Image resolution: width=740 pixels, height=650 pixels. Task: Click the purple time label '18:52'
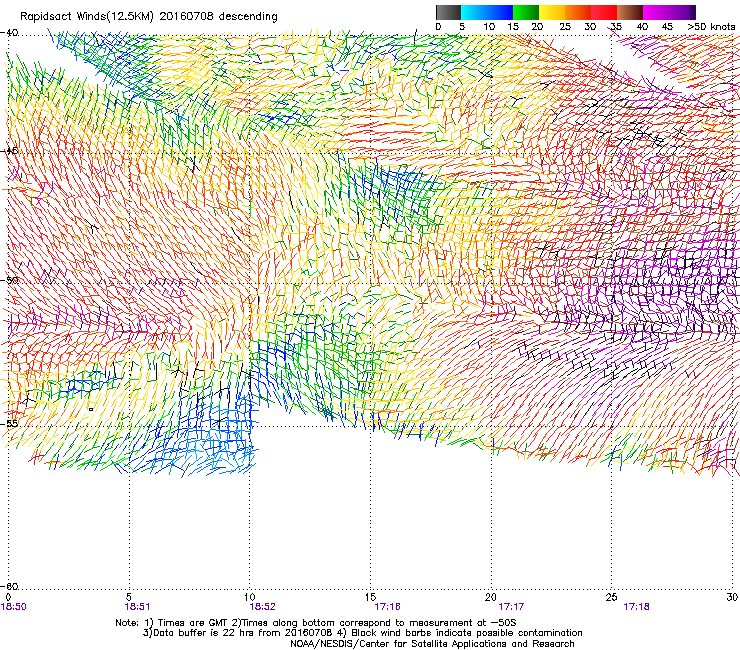262,607
